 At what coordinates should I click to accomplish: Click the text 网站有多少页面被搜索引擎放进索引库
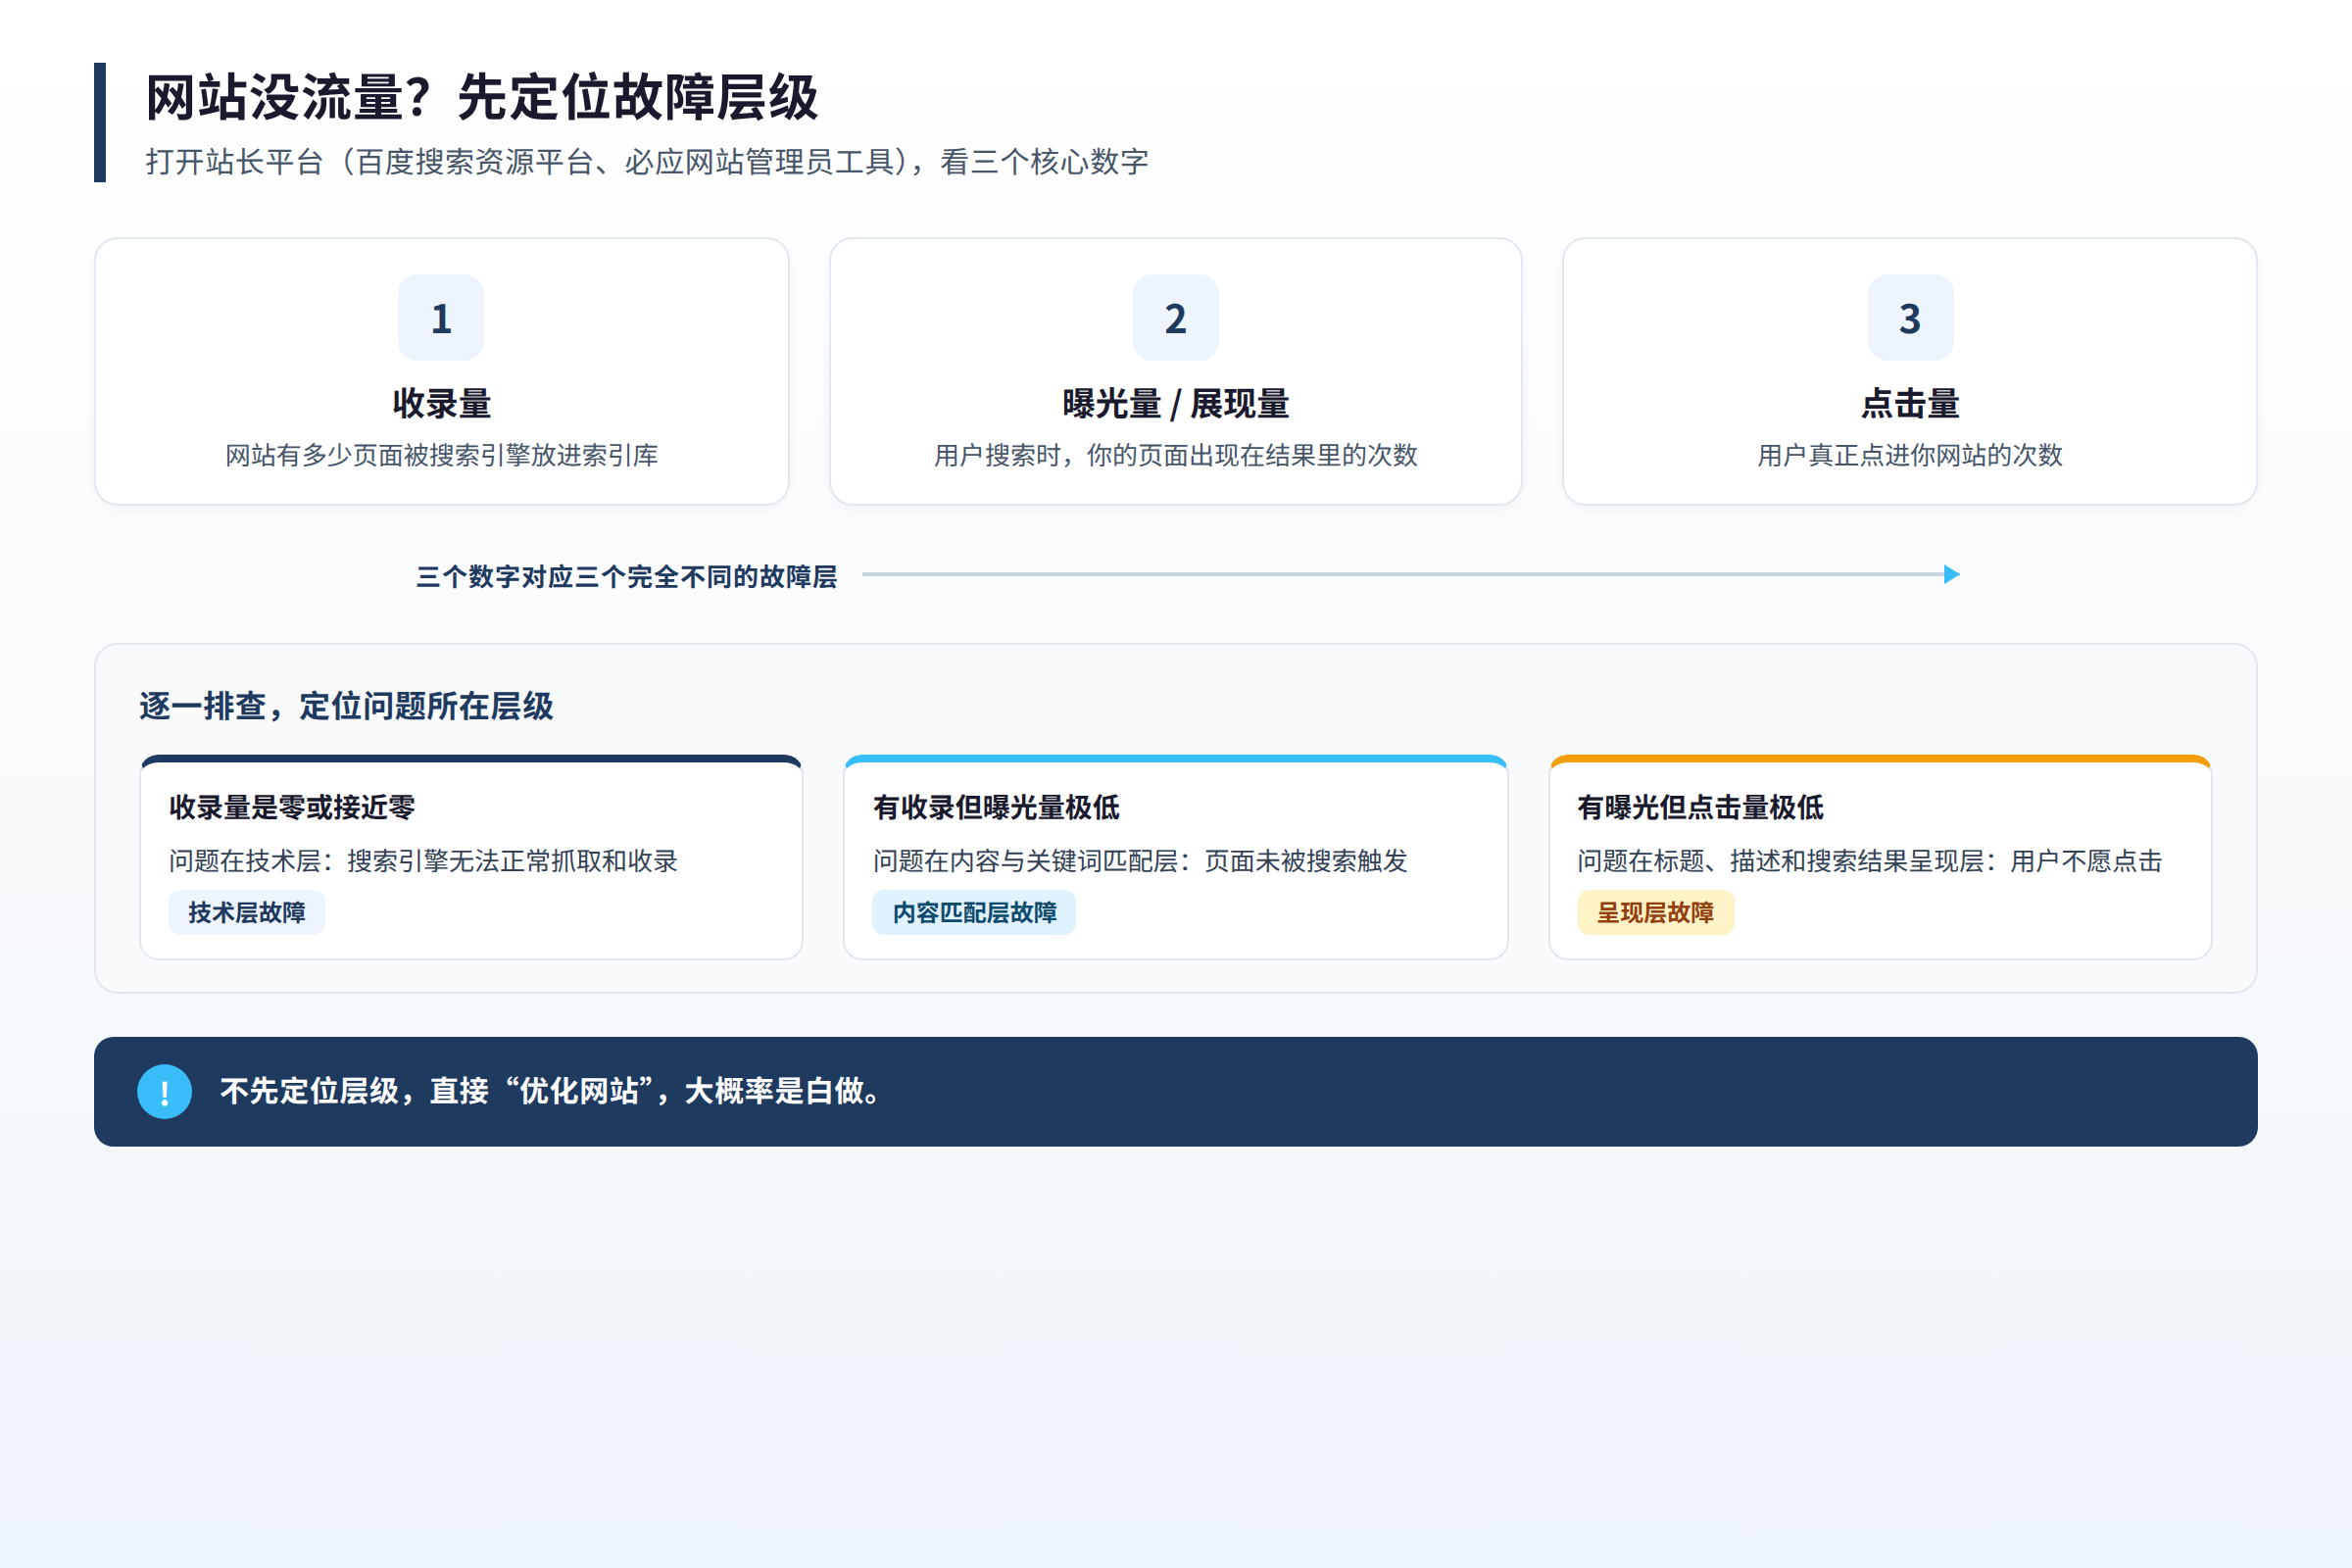[441, 456]
